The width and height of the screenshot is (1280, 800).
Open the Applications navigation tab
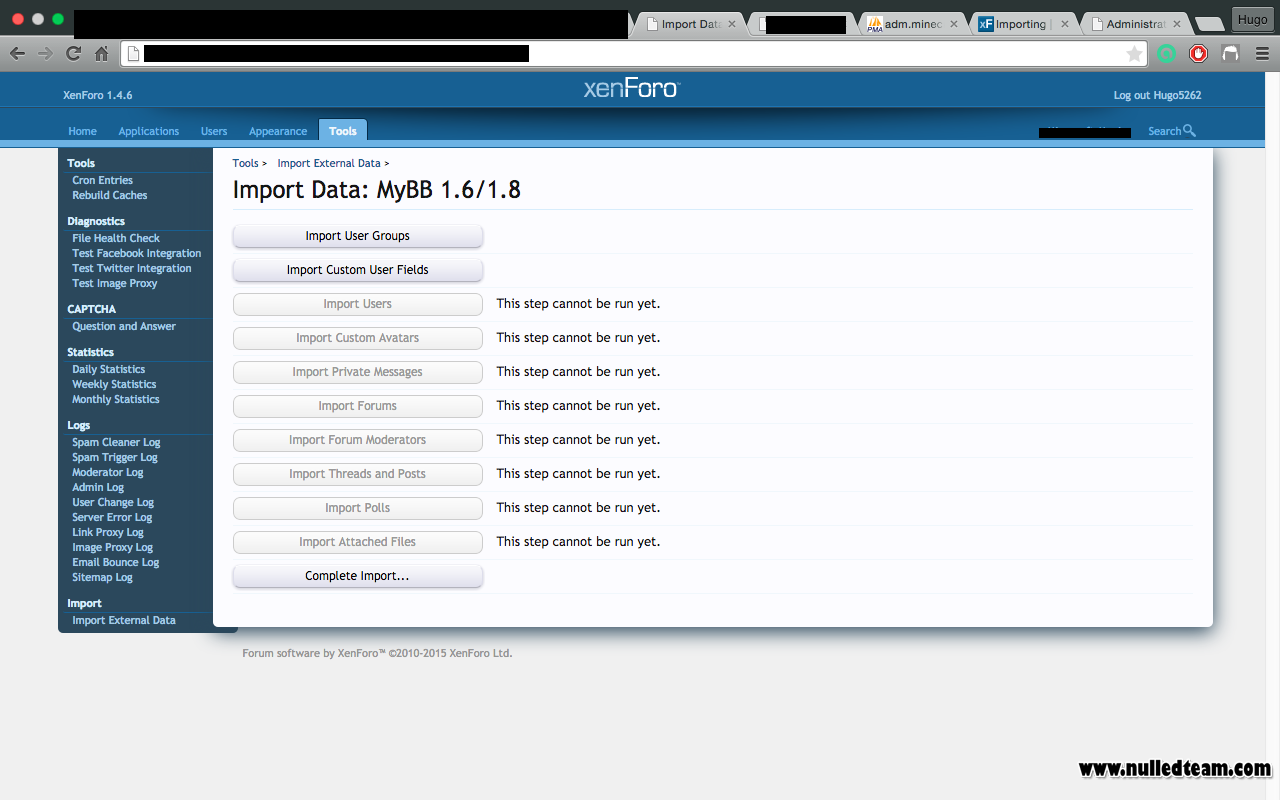click(x=149, y=131)
